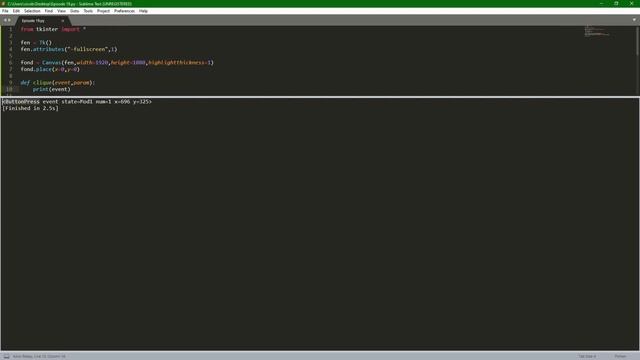Screen dimensions: 640x360
Task: Open the Selection menu
Action: coord(32,11)
